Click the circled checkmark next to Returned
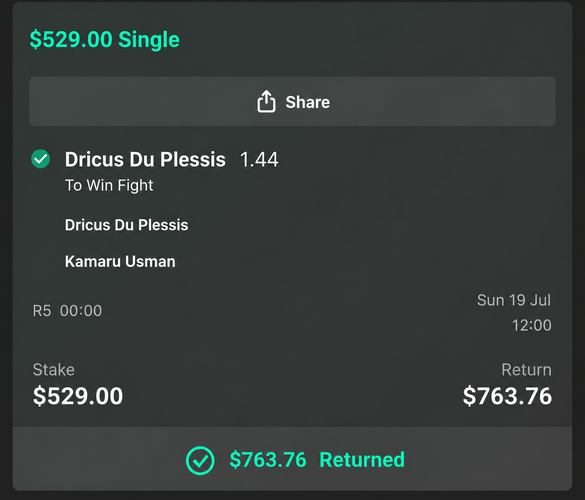This screenshot has height=500, width=585. click(x=200, y=460)
